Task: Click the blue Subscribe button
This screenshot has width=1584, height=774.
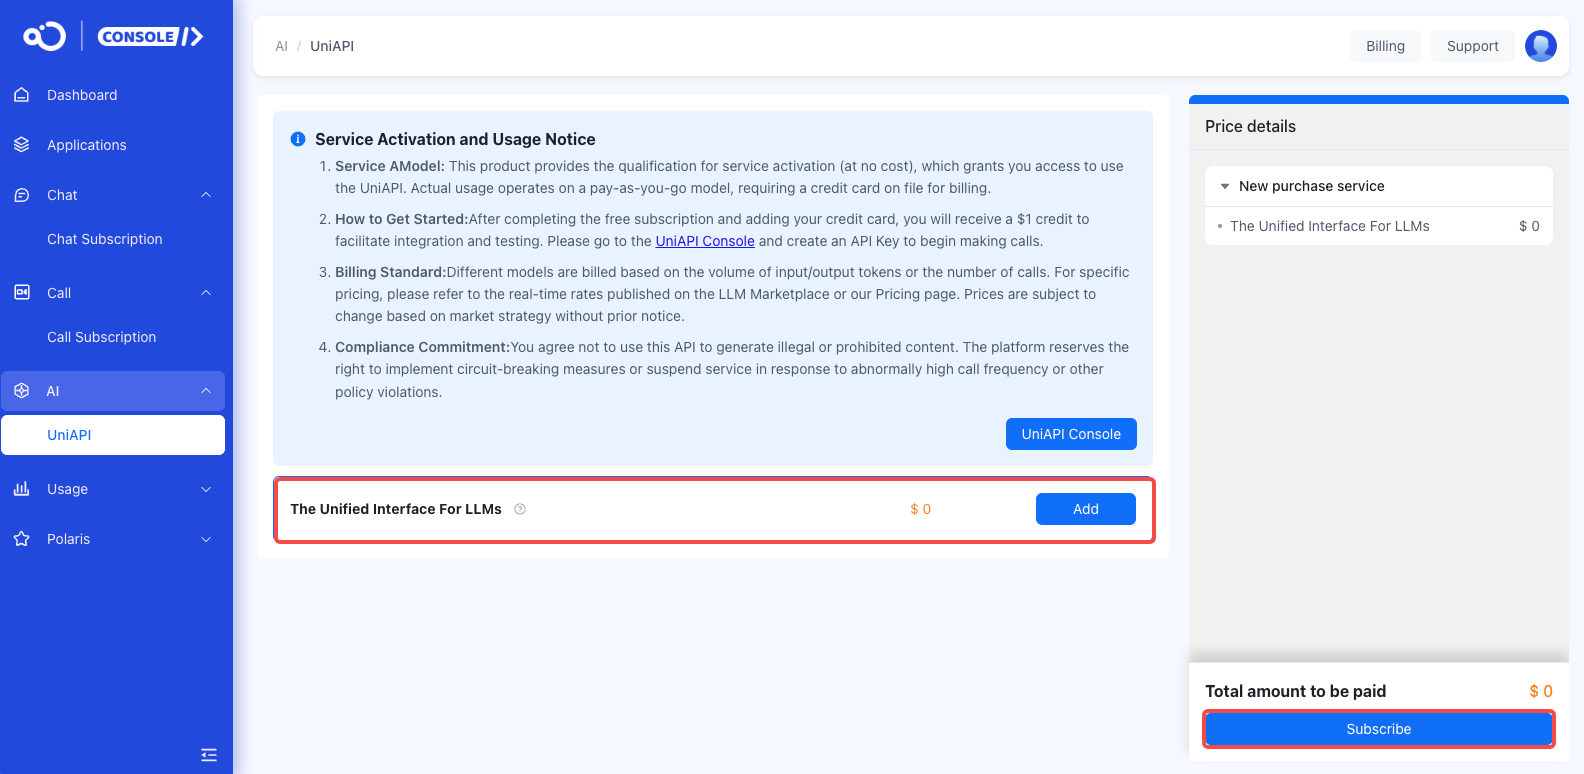Action: click(x=1379, y=729)
